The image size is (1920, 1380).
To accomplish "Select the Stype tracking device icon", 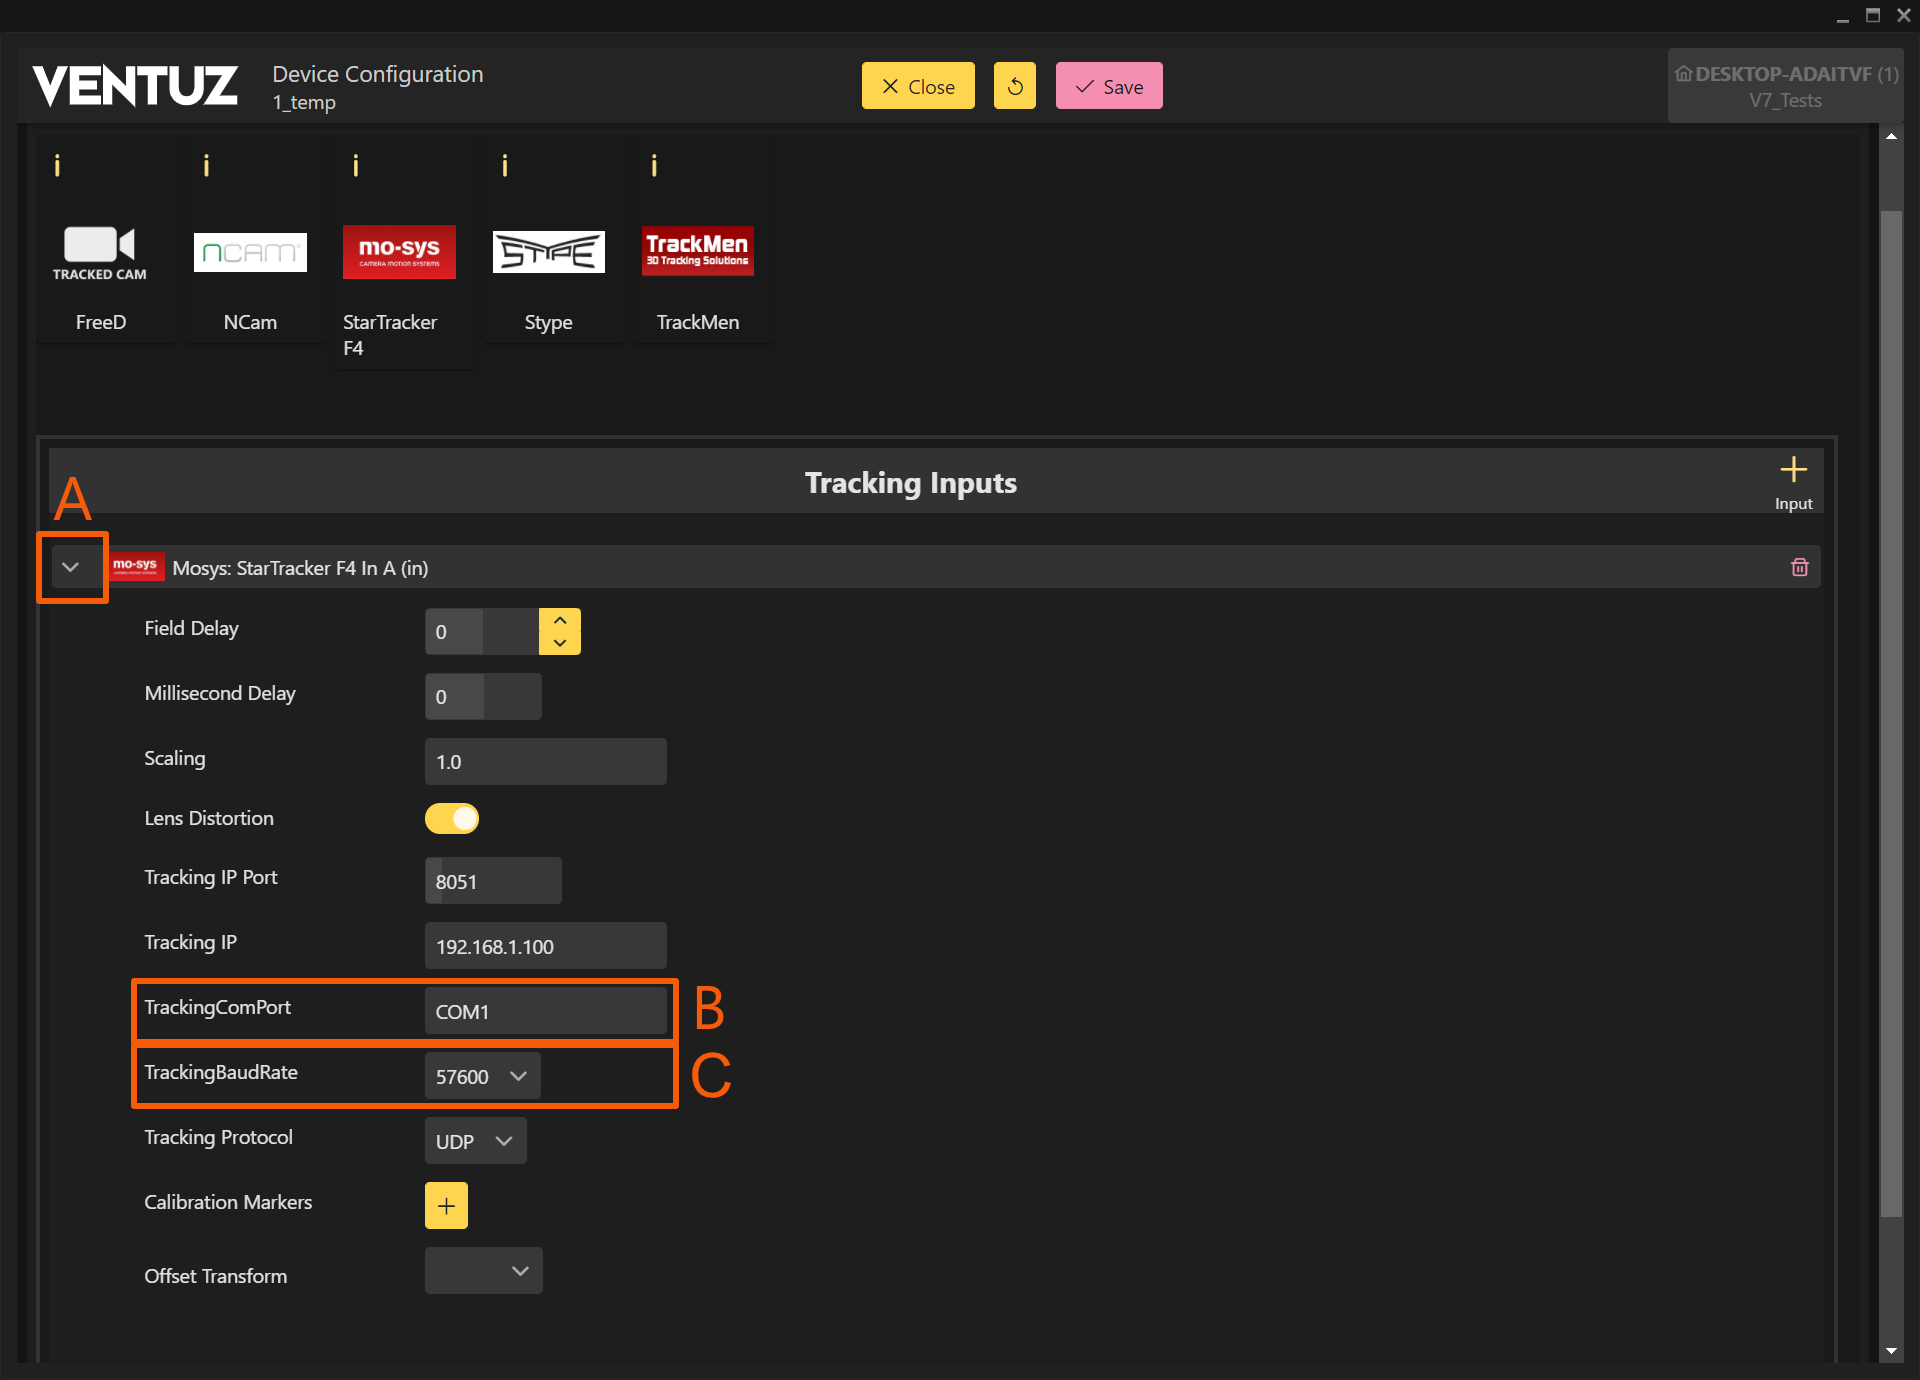I will tap(548, 252).
